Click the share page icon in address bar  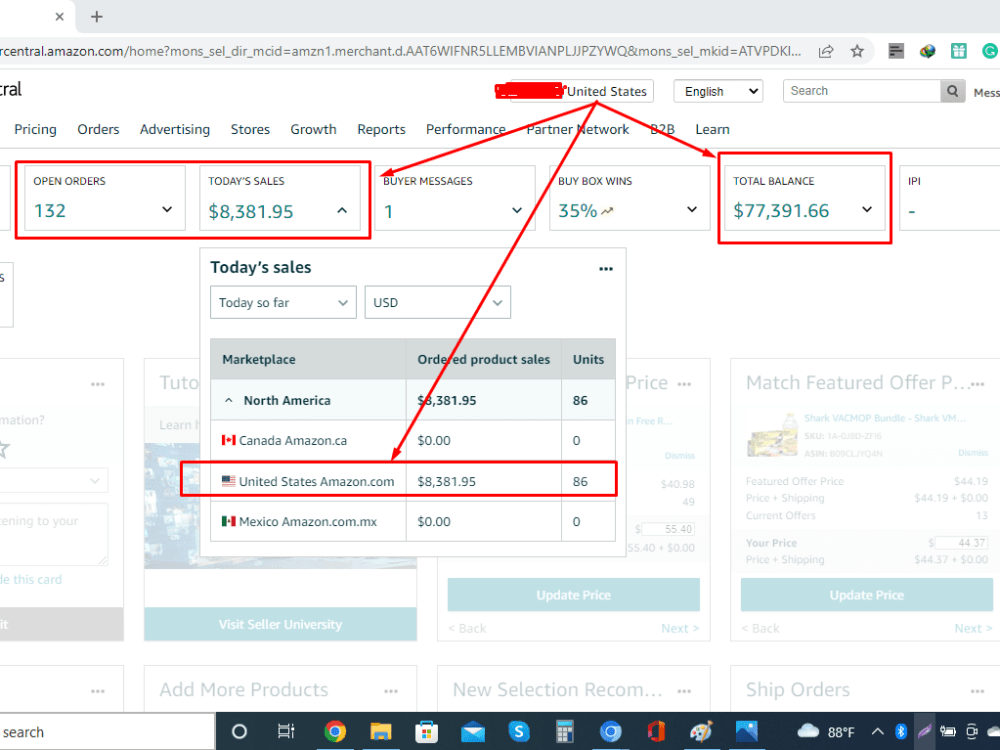pos(826,52)
